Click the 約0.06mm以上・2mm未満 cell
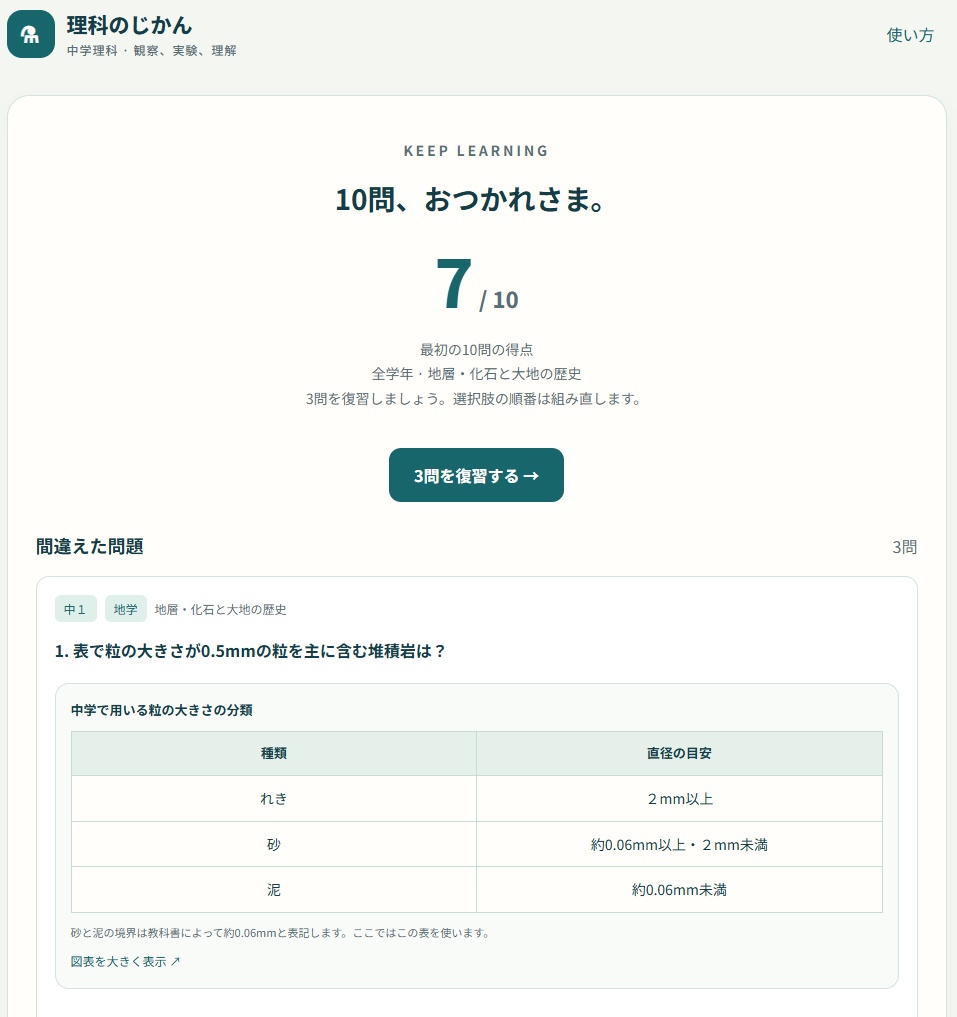The width and height of the screenshot is (957, 1017). 679,844
